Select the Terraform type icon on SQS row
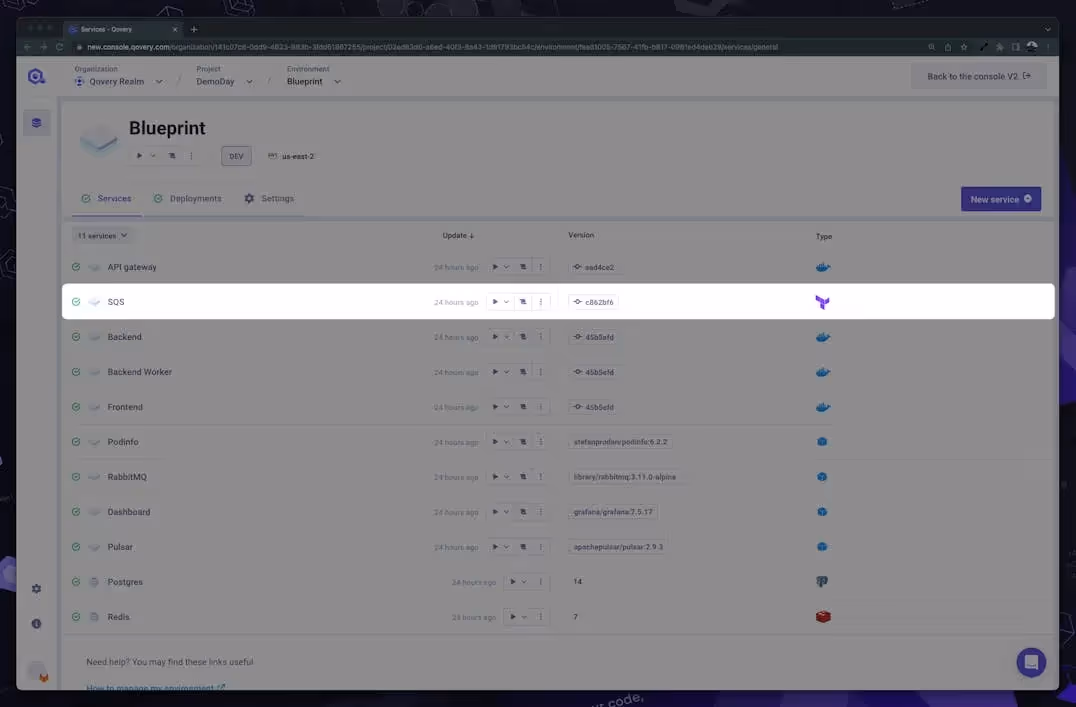1076x707 pixels. tap(822, 301)
